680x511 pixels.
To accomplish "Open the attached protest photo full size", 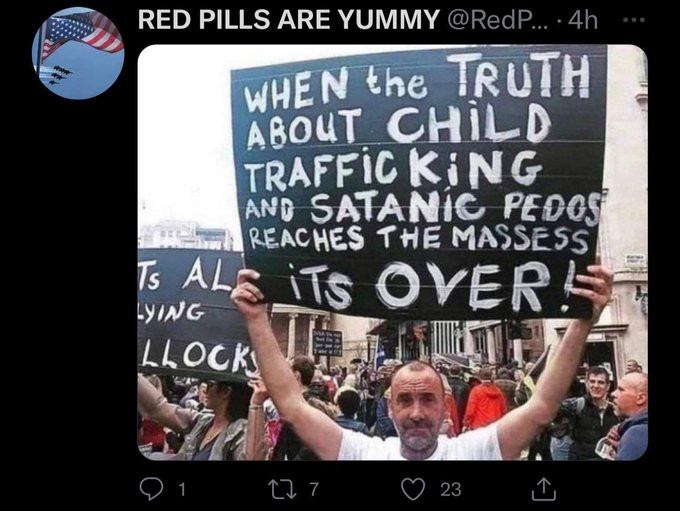I will 392,252.
